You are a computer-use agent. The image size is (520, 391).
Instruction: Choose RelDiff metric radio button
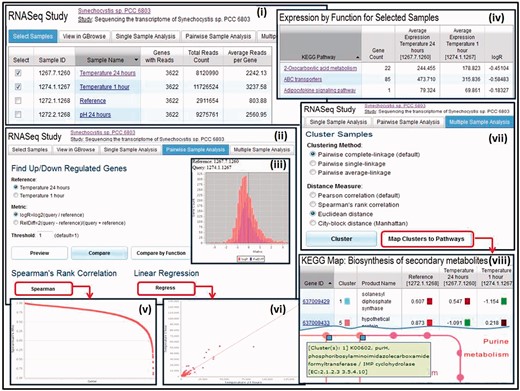point(15,223)
